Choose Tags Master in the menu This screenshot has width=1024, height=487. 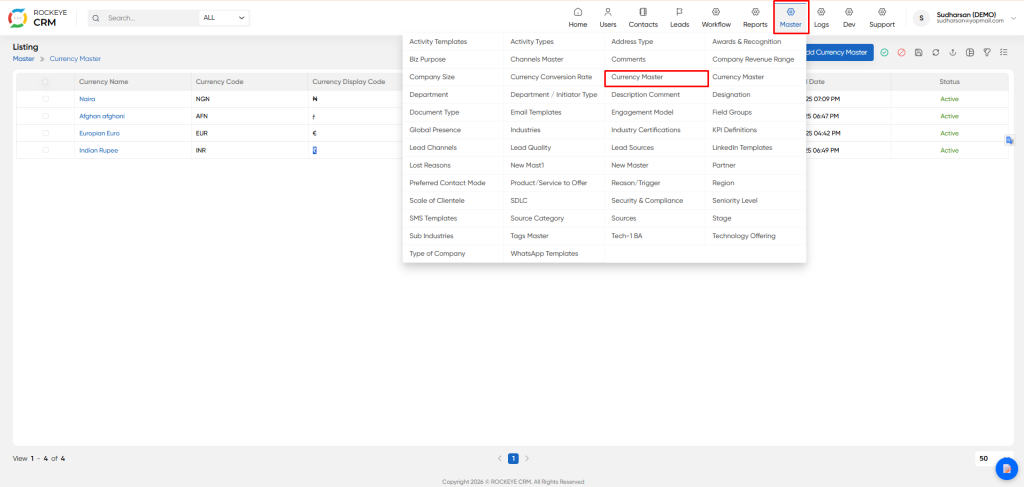click(x=530, y=236)
